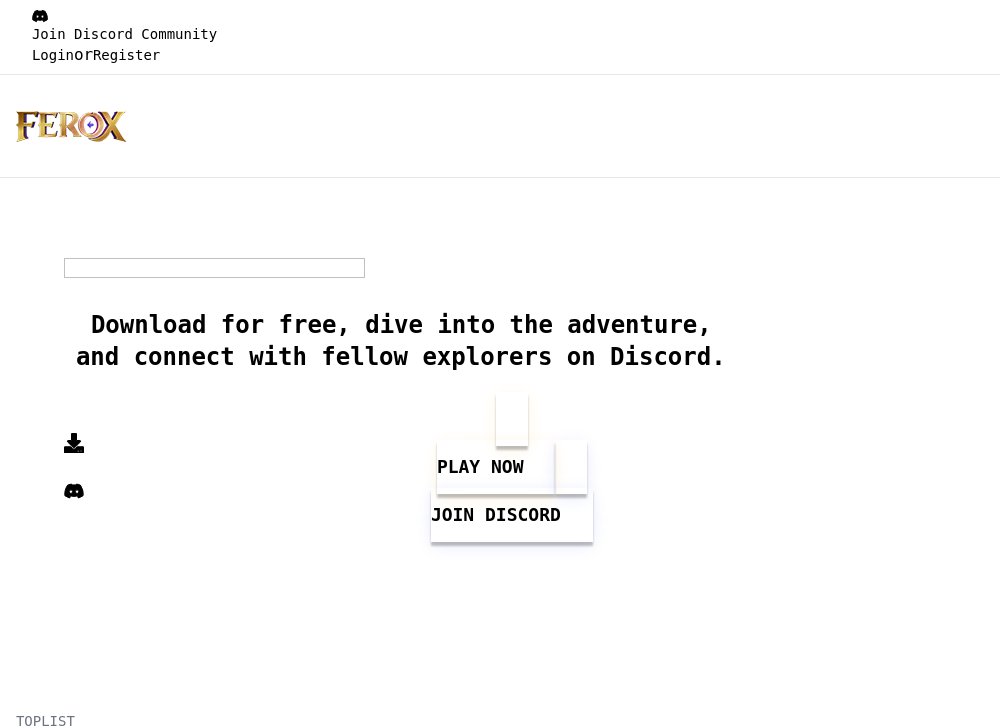The width and height of the screenshot is (1000, 728).
Task: Select the TOPLIST menu item
Action: [x=45, y=720]
